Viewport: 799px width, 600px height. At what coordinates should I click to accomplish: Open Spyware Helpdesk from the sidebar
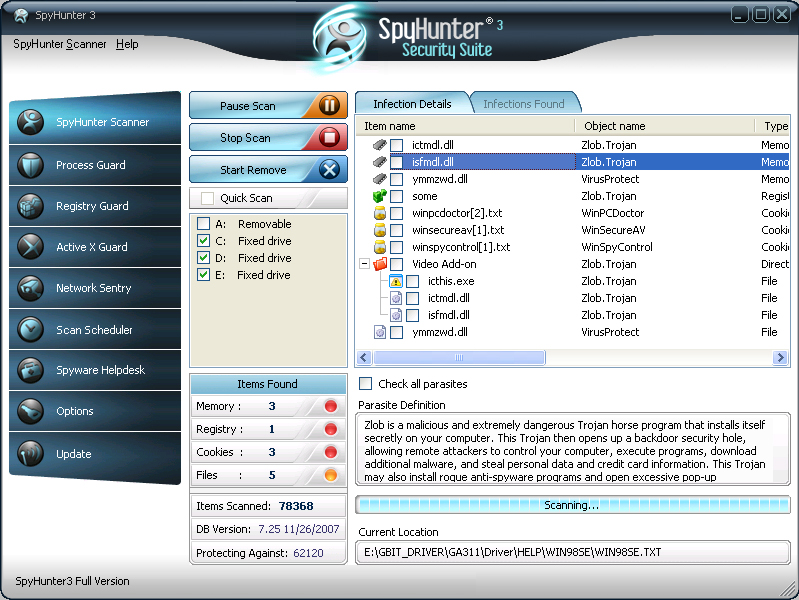pyautogui.click(x=100, y=370)
